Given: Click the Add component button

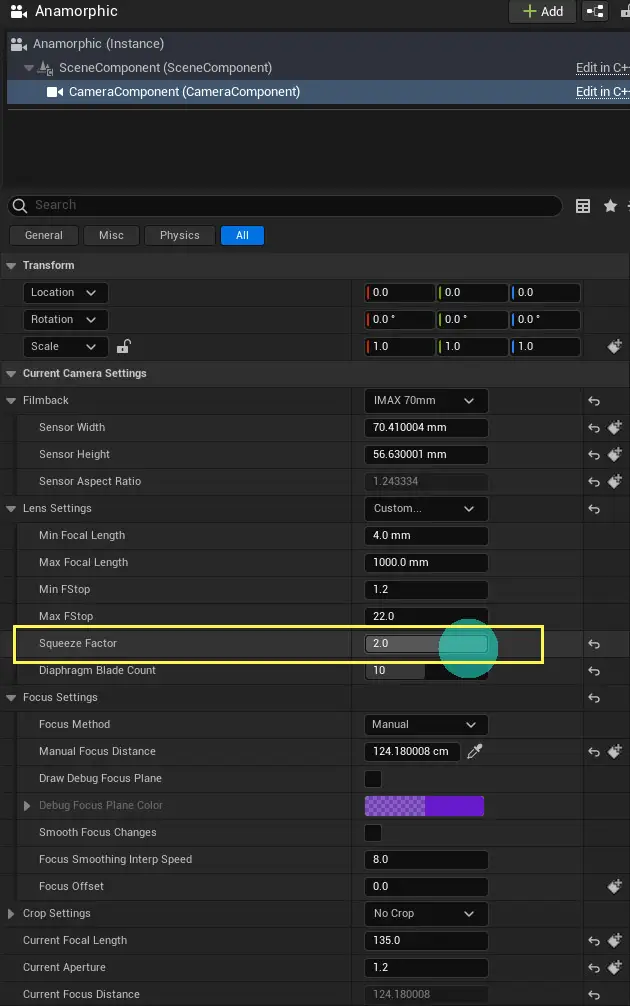Looking at the screenshot, I should [x=543, y=11].
